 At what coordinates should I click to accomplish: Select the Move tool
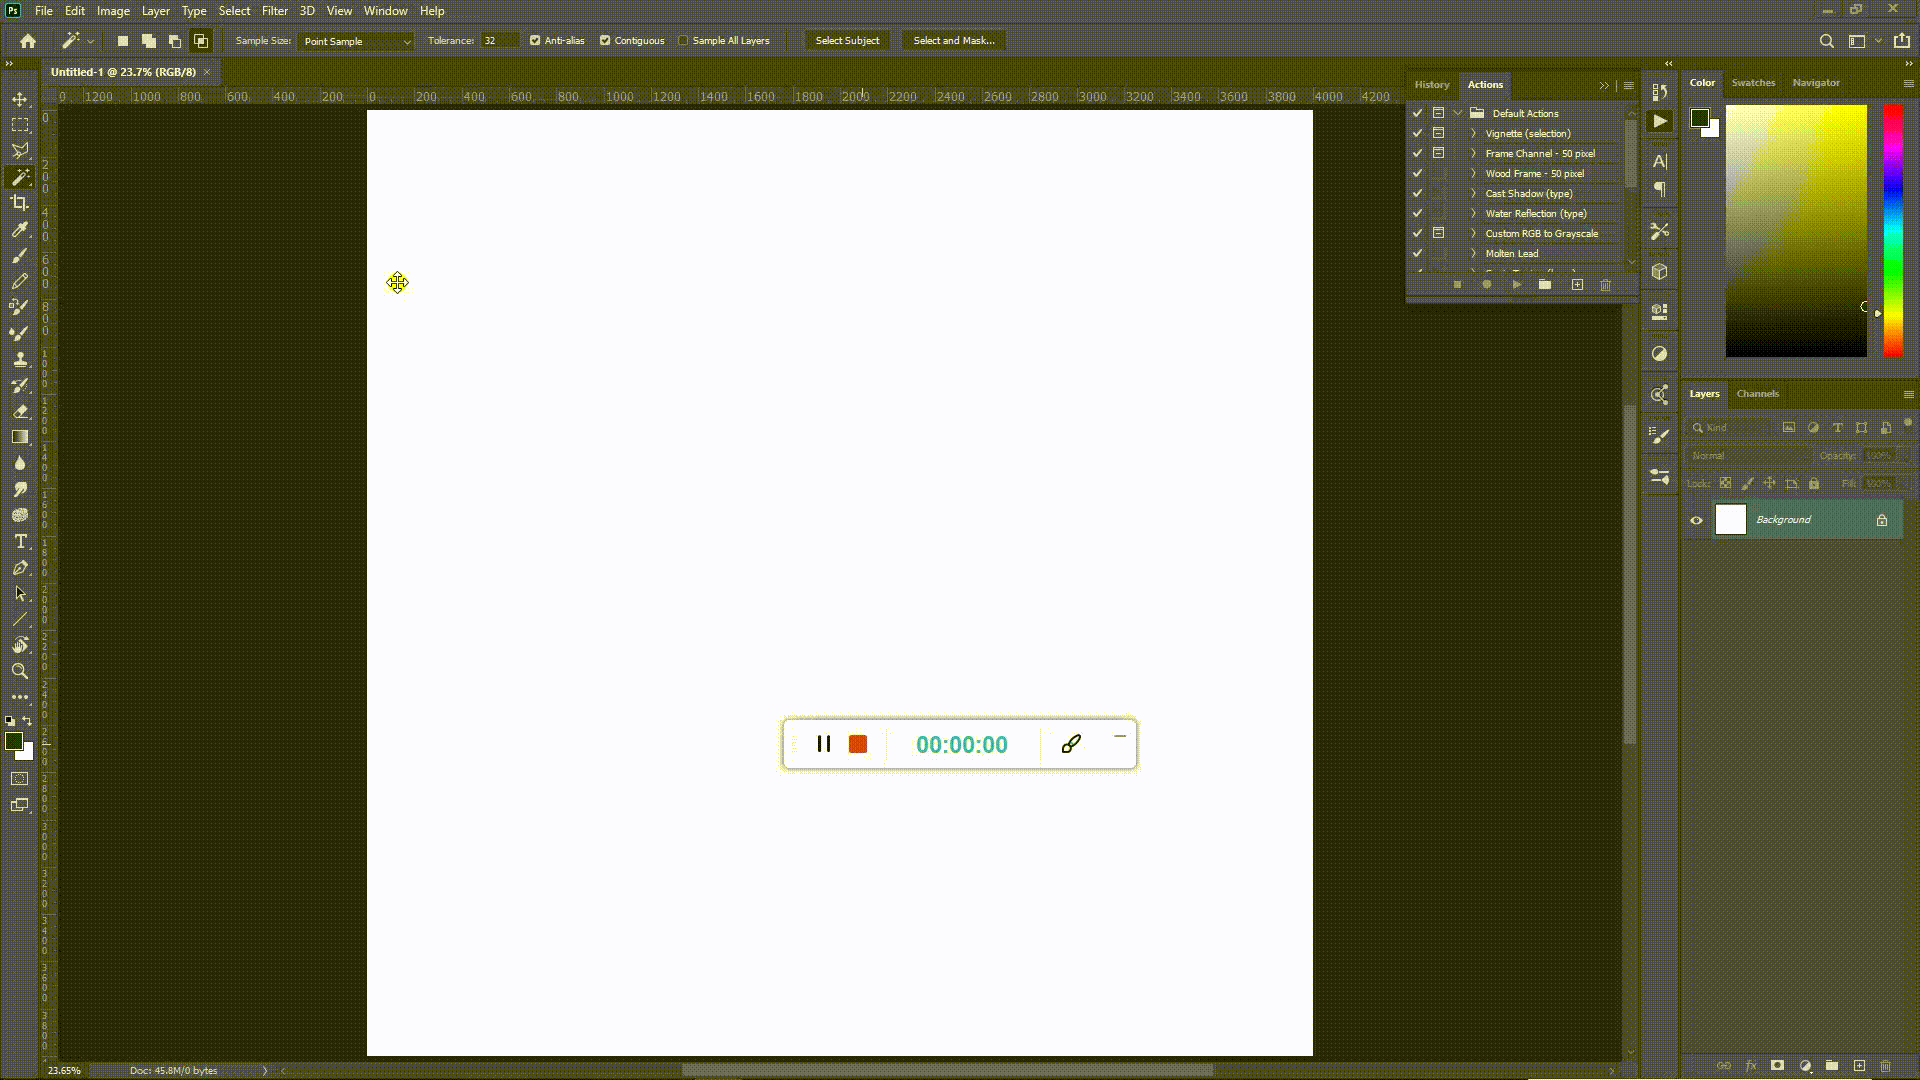19,99
